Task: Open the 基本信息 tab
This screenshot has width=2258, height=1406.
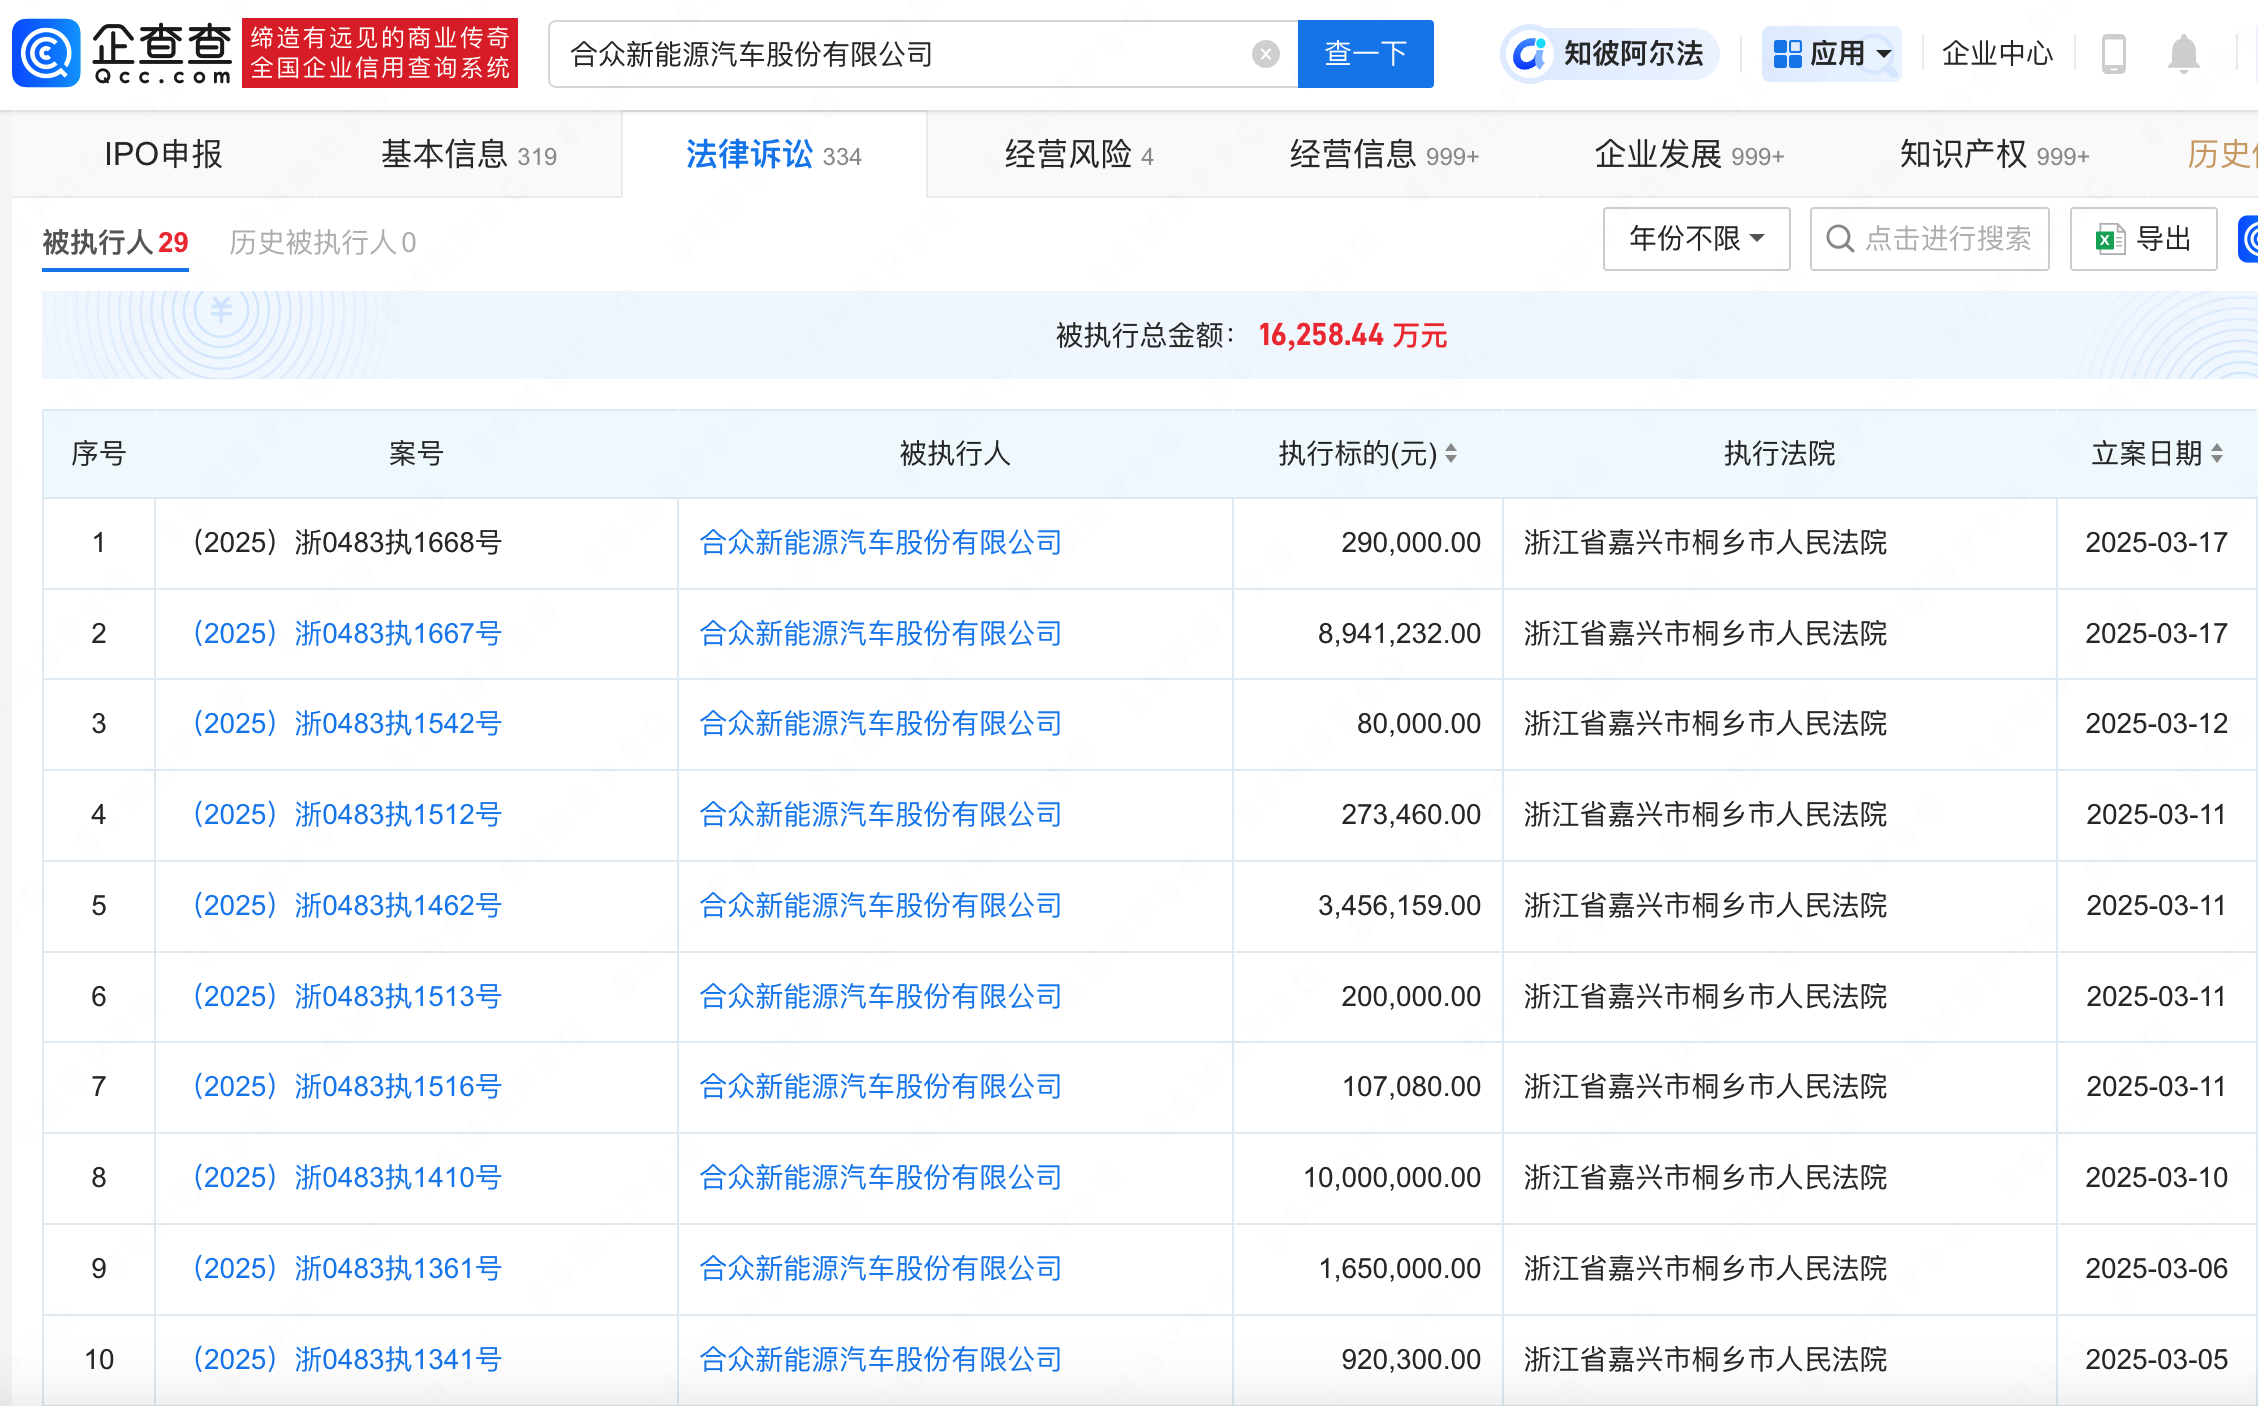Action: [x=468, y=155]
